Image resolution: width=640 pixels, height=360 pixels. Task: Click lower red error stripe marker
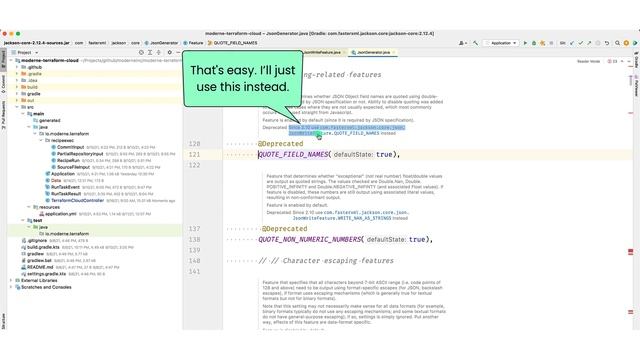coord(631,312)
